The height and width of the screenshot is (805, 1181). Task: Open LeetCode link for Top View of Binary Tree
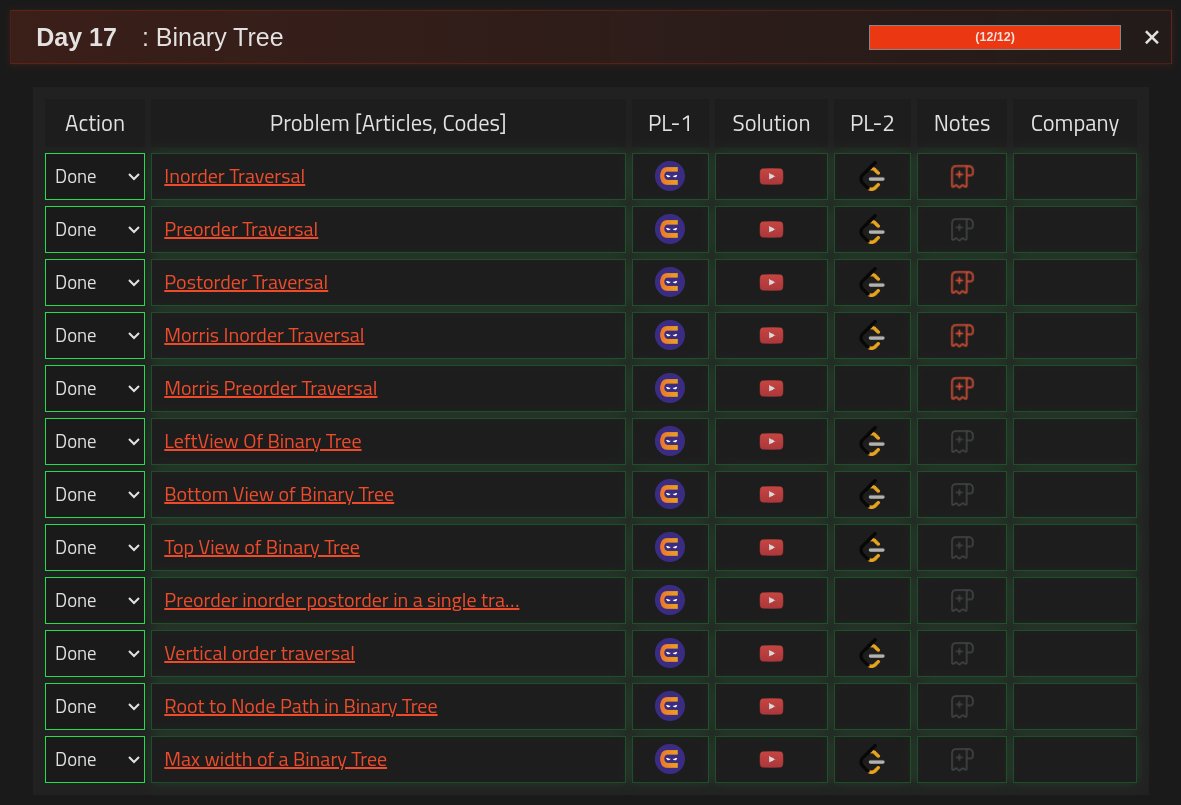pos(872,548)
